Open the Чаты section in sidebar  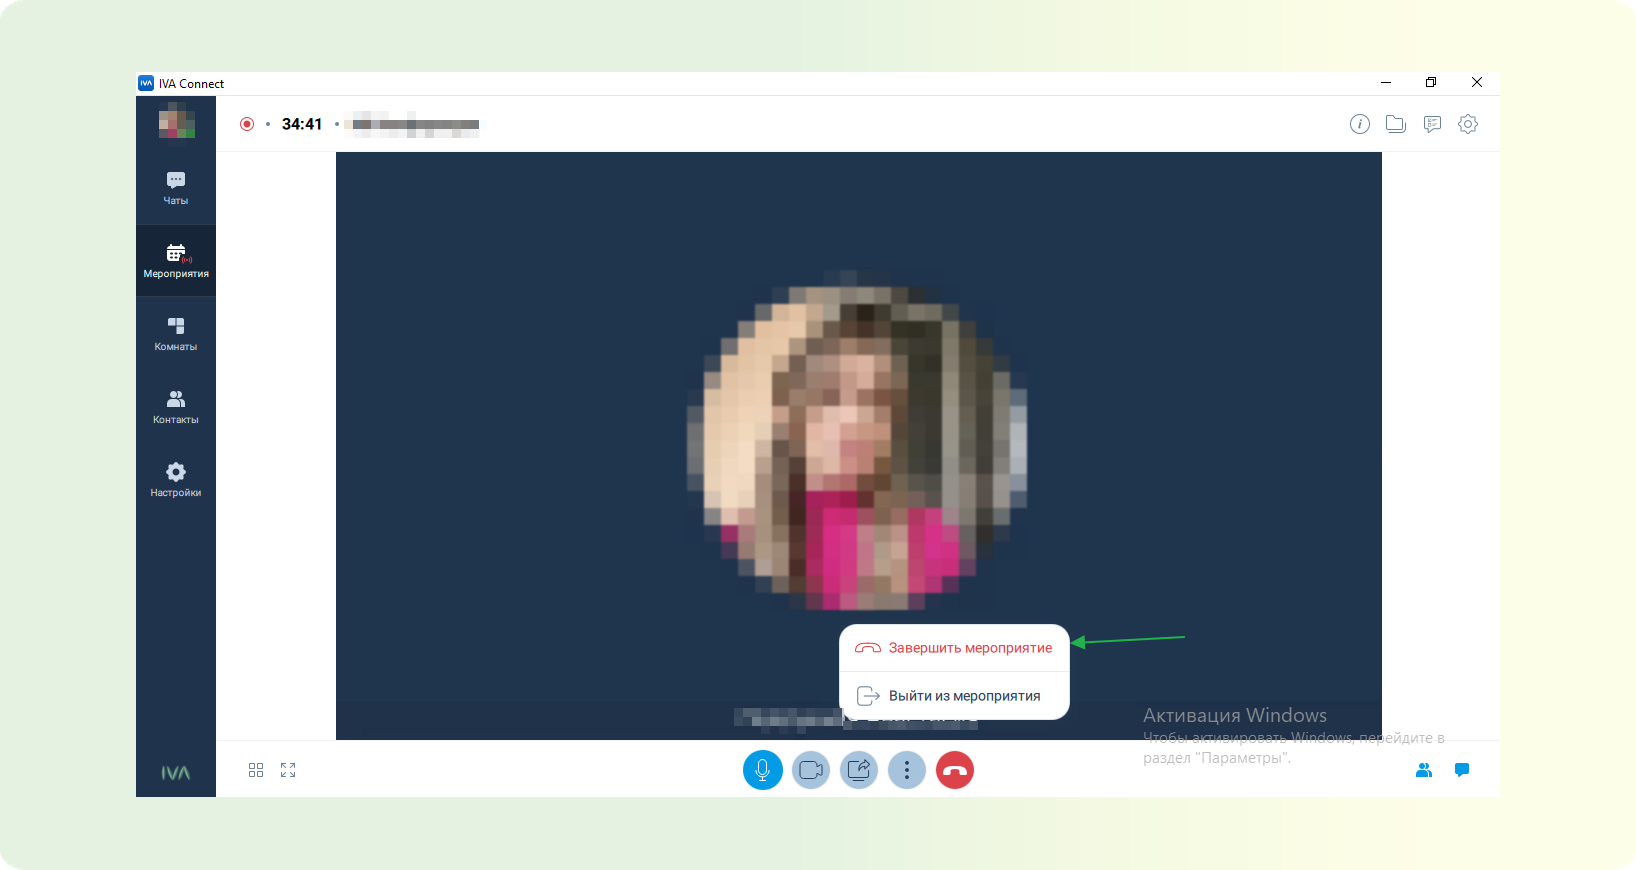(176, 188)
